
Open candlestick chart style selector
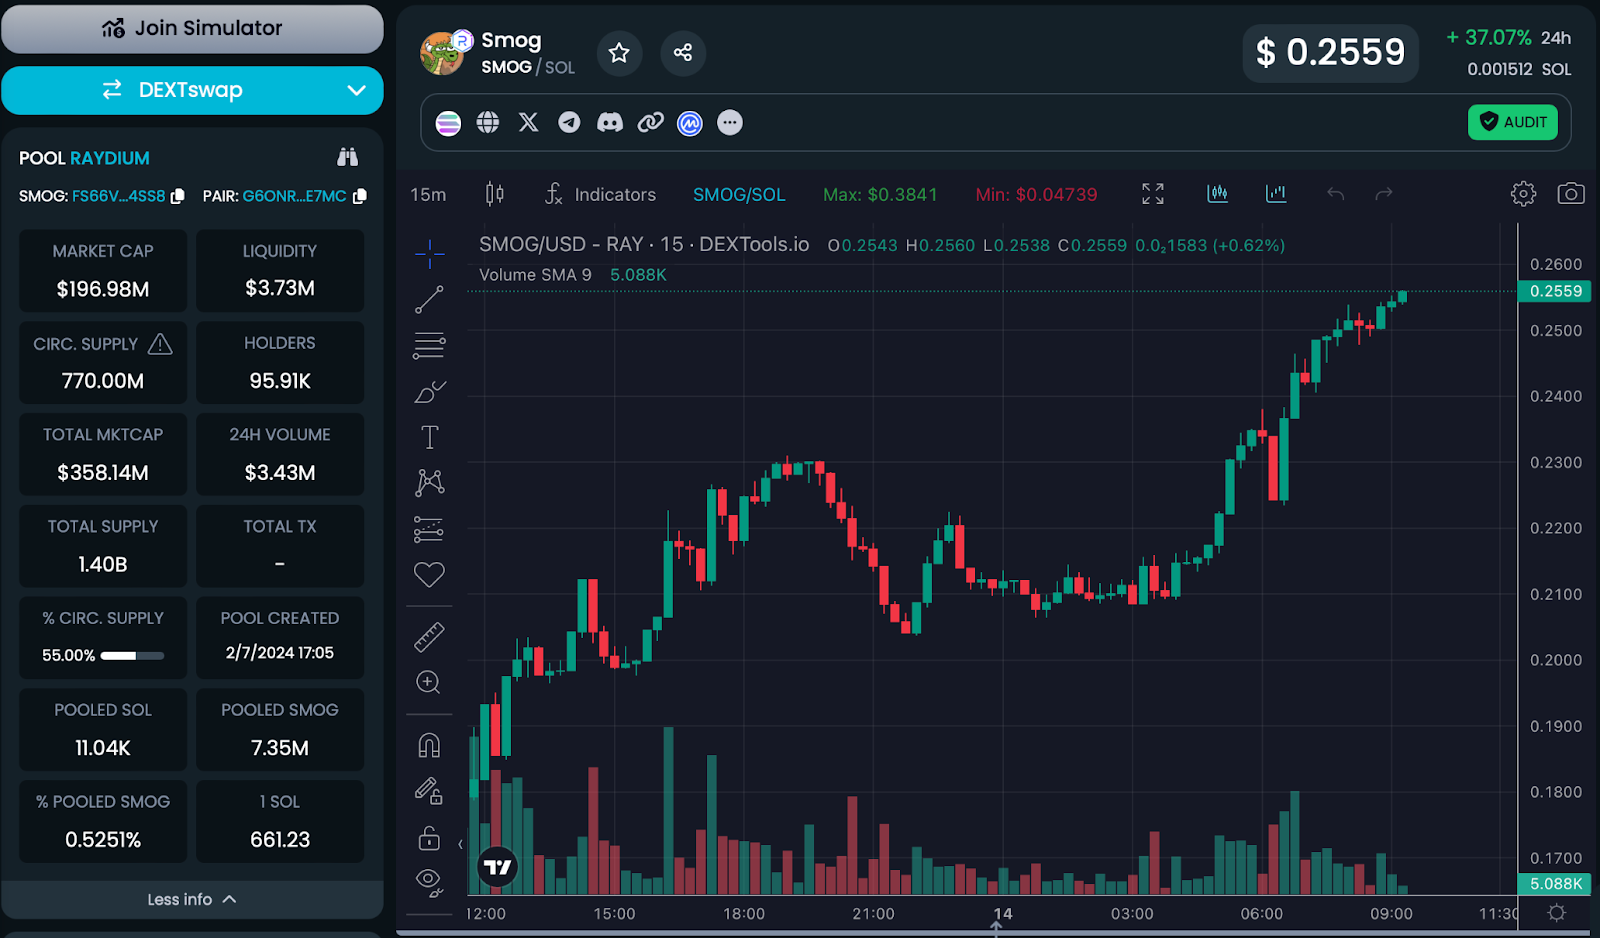tap(495, 194)
